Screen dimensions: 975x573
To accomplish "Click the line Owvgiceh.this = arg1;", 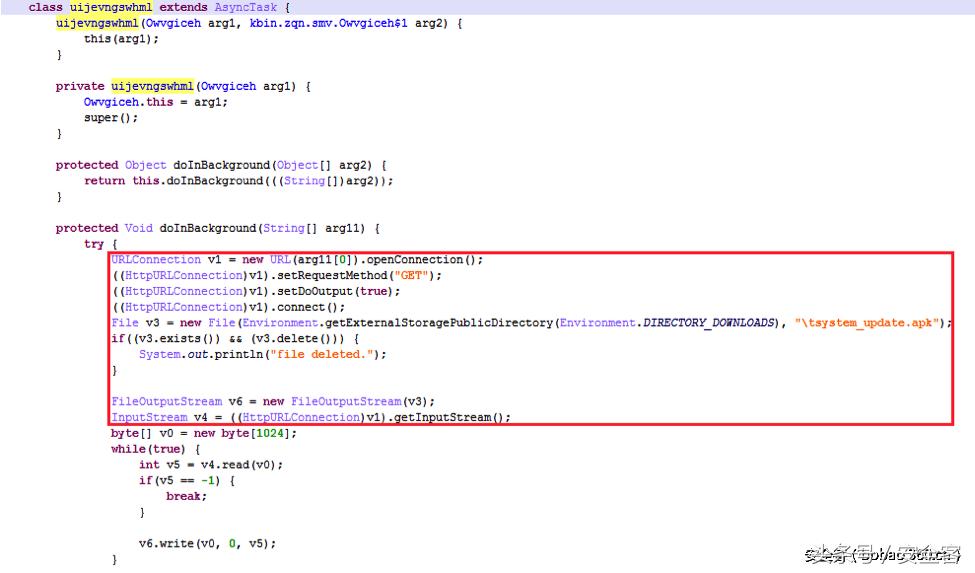I will click(x=156, y=102).
